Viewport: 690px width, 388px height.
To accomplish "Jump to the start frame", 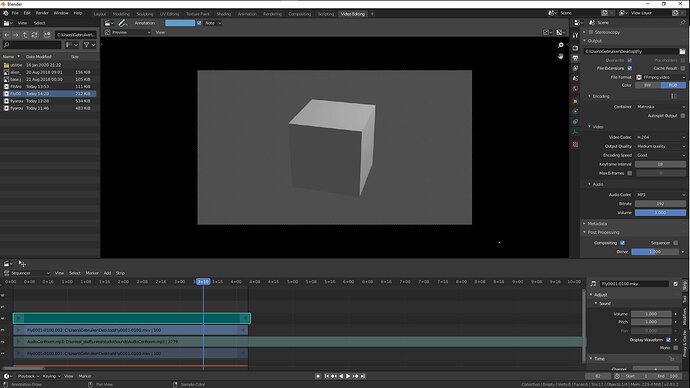I will click(x=327, y=376).
